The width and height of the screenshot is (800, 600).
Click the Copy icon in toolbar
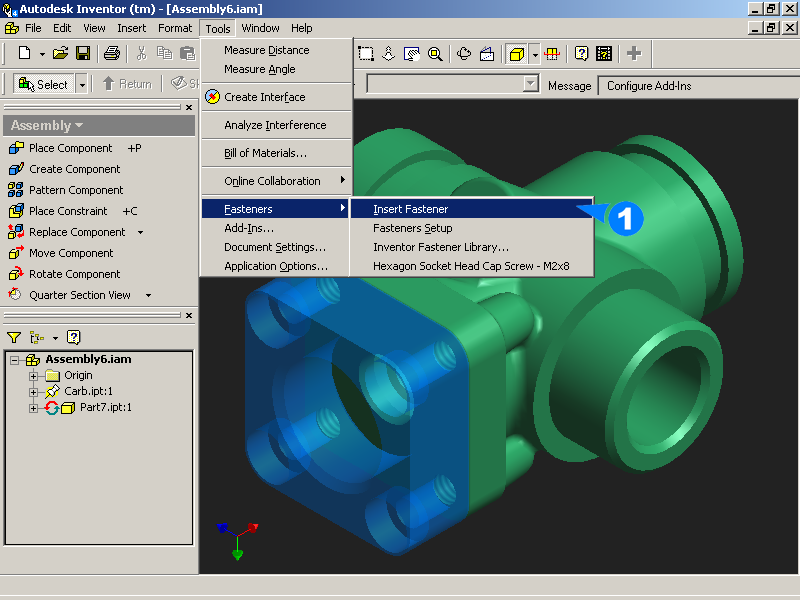coord(164,53)
